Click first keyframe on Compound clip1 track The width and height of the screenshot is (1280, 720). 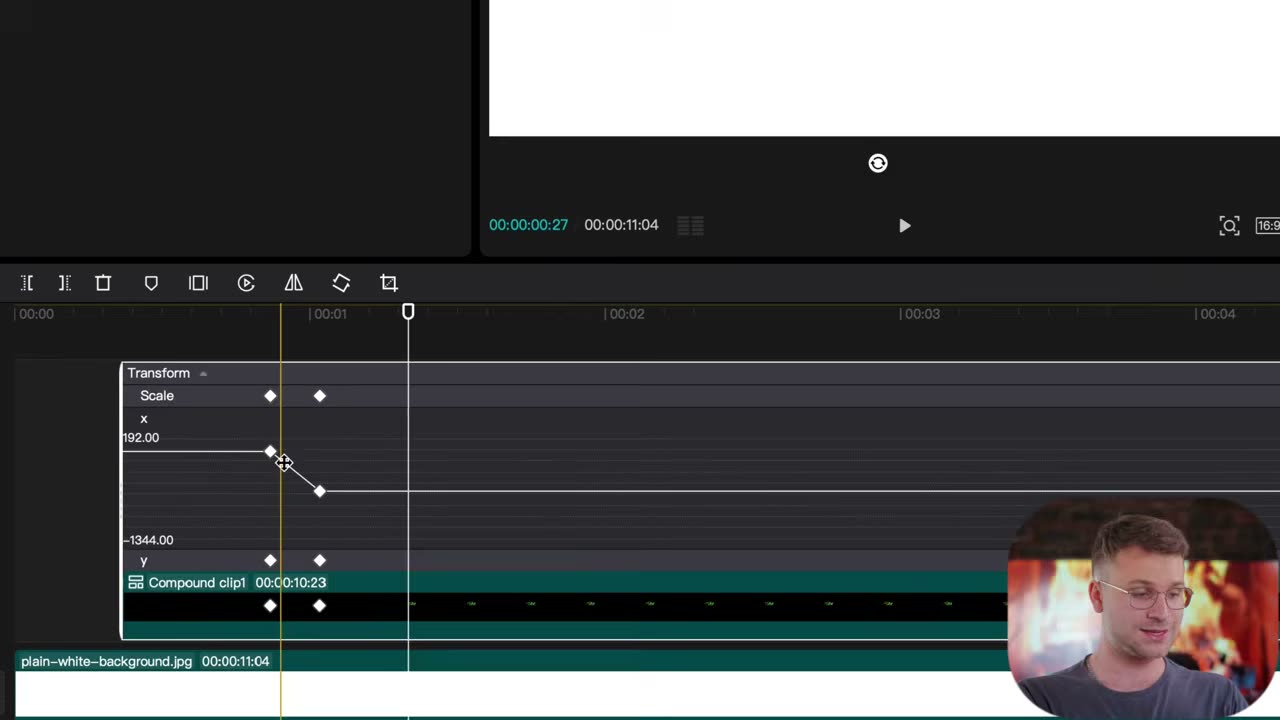[x=270, y=605]
